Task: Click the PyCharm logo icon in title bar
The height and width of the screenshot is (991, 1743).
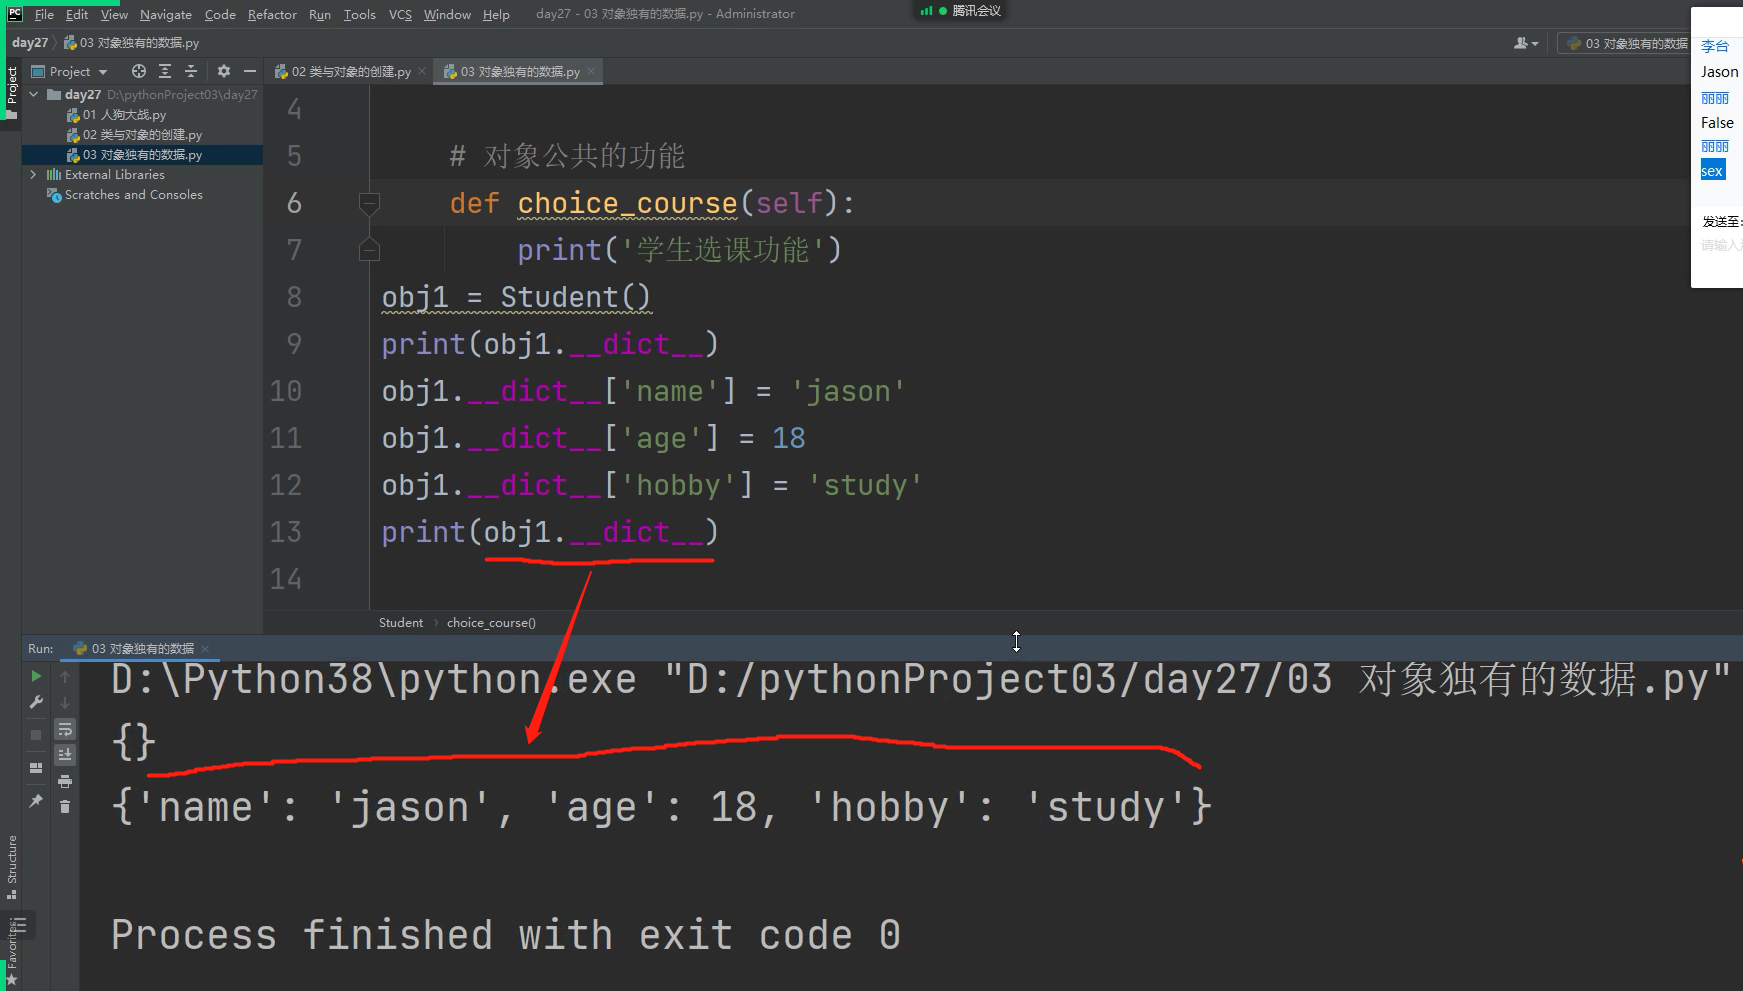Action: 15,14
